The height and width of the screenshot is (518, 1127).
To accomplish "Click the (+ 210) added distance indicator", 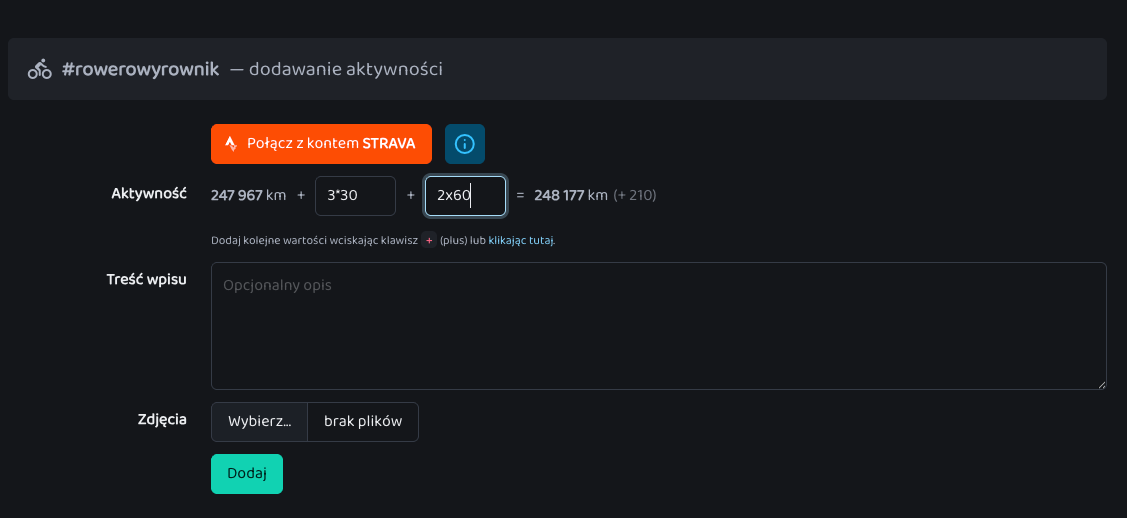I will point(635,196).
